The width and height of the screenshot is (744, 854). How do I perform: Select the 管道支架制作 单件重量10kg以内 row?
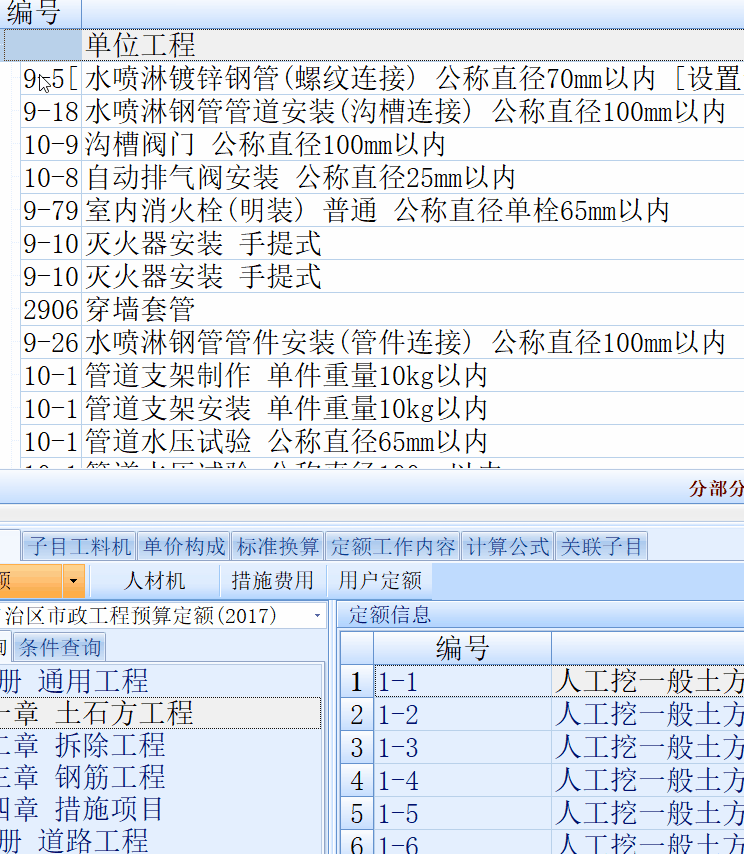pyautogui.click(x=382, y=376)
